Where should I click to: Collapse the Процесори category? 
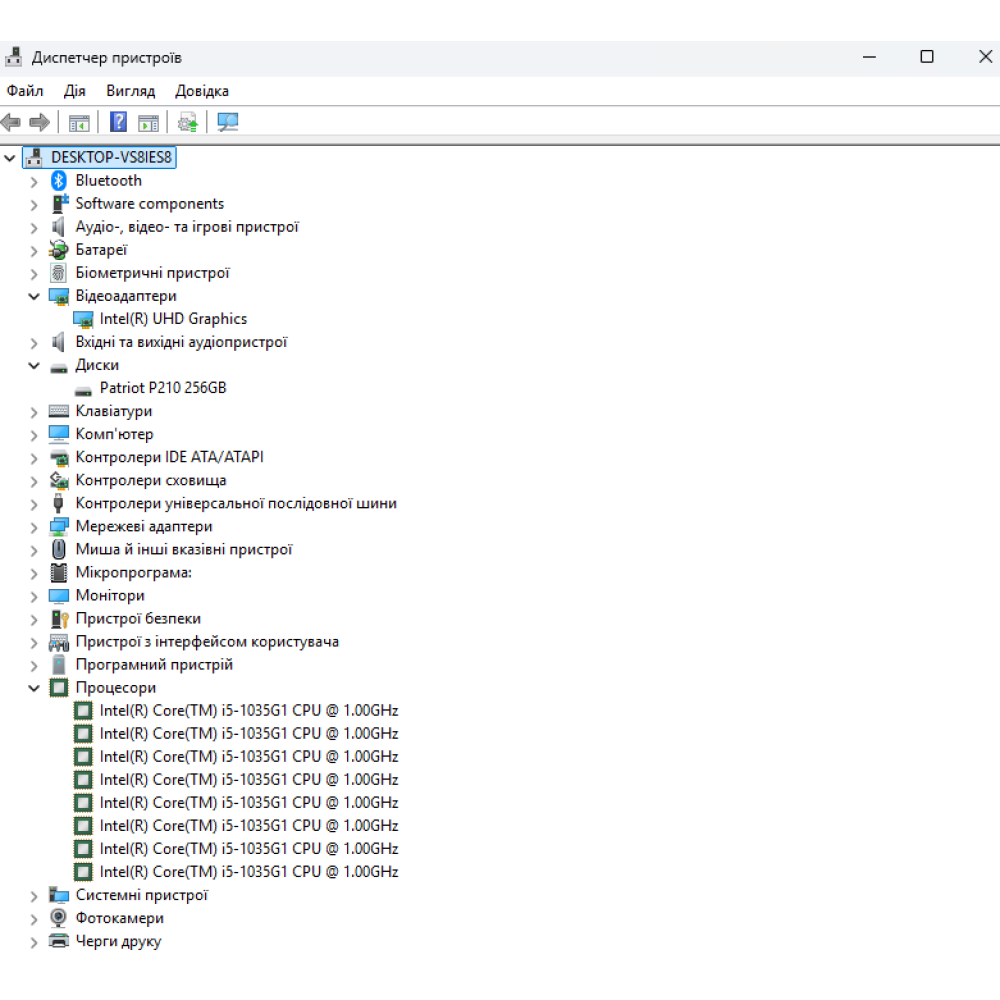[34, 688]
